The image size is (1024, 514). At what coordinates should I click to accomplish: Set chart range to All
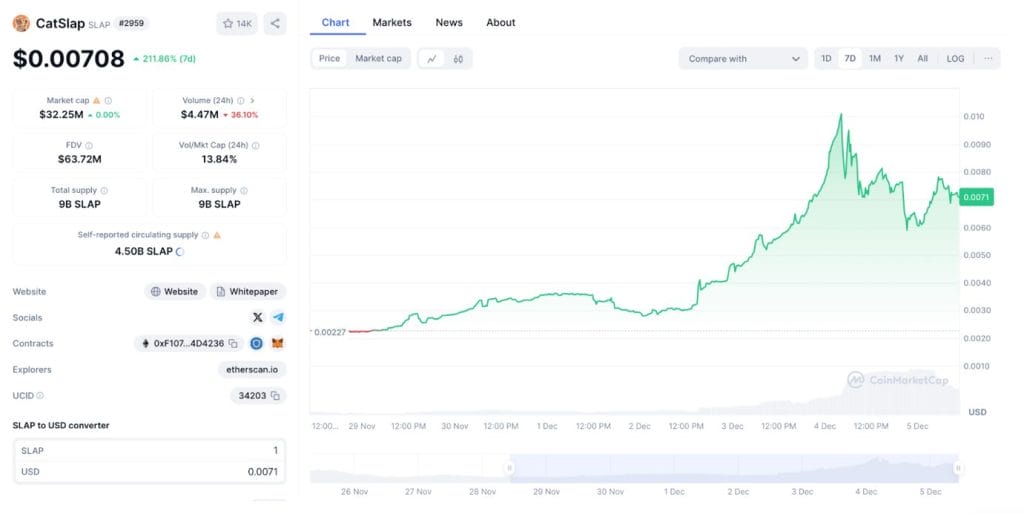point(922,59)
